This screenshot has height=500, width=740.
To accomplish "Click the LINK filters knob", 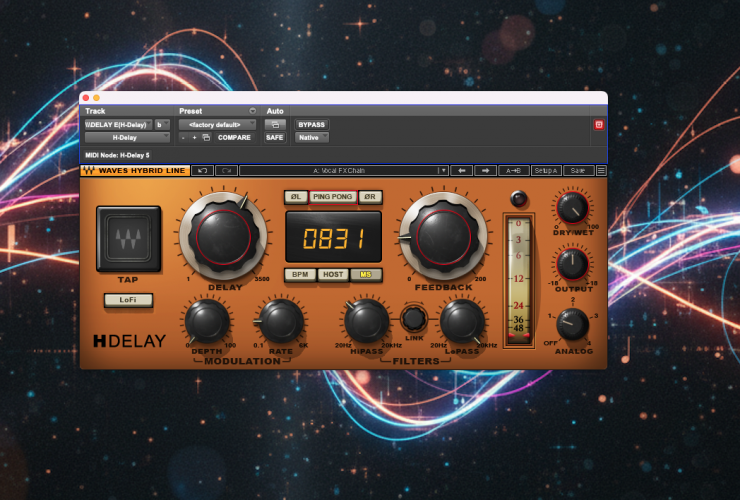I will (414, 318).
